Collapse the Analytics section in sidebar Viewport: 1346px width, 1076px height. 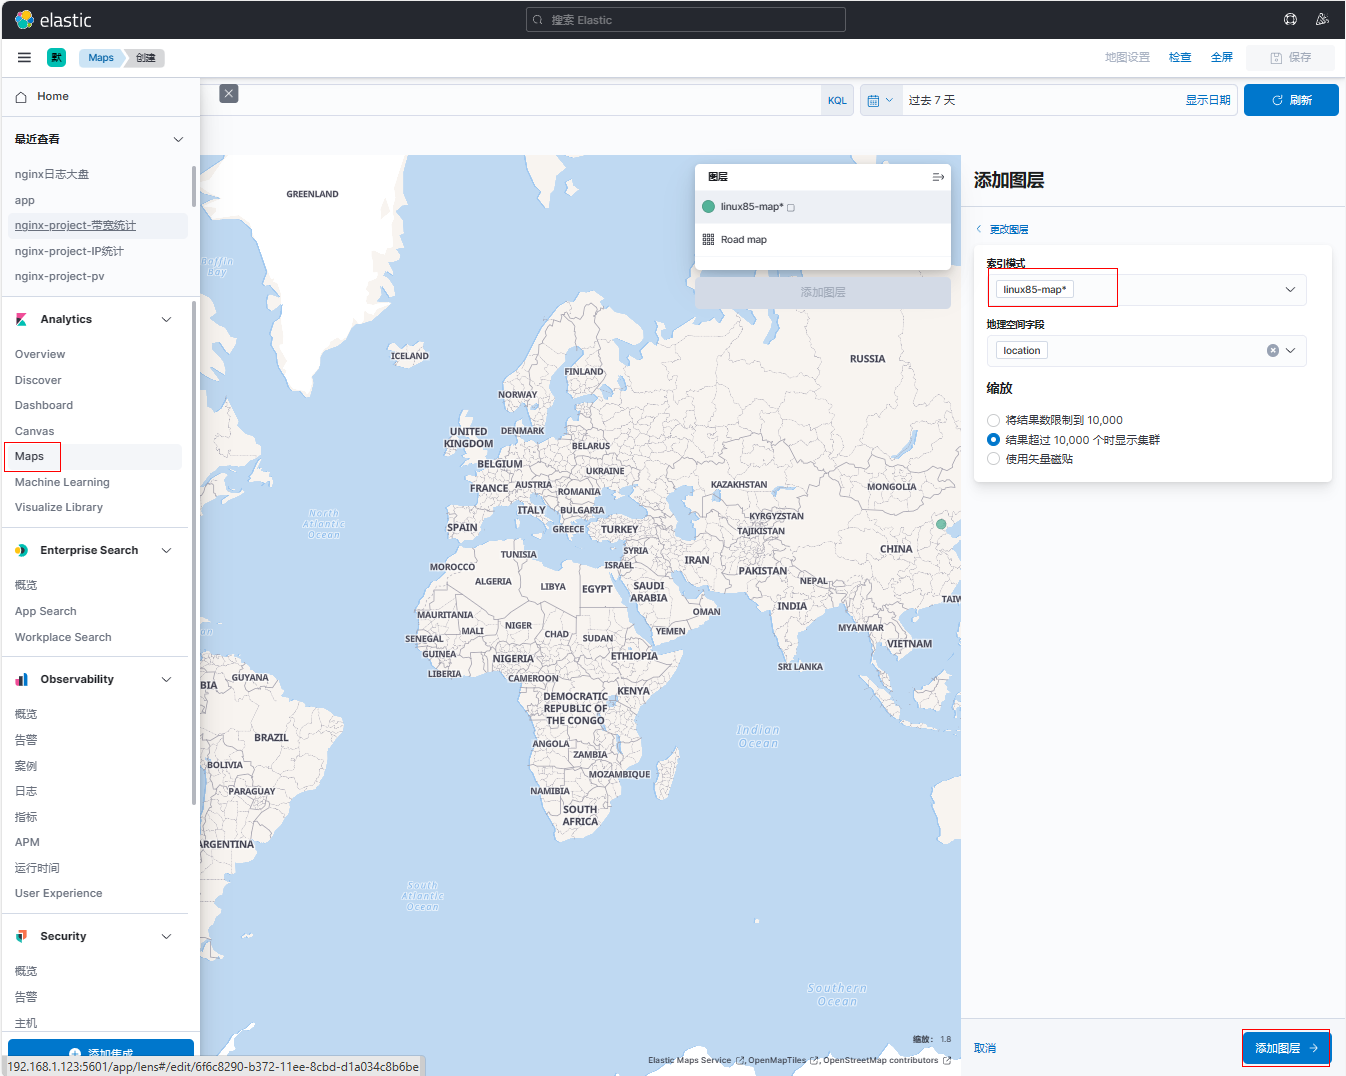click(166, 320)
